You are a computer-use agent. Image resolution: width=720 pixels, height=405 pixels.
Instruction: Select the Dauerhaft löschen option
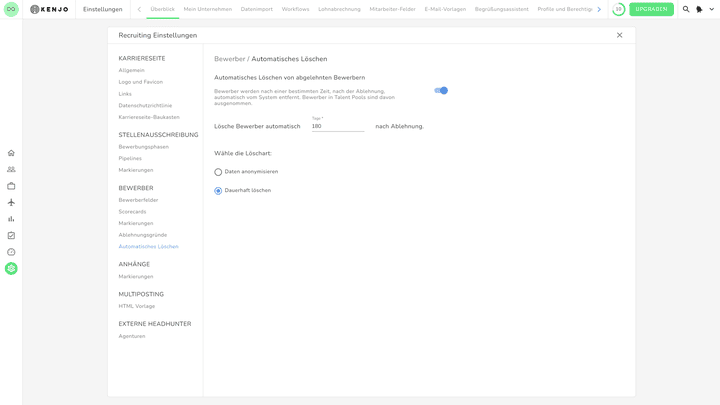pyautogui.click(x=218, y=191)
